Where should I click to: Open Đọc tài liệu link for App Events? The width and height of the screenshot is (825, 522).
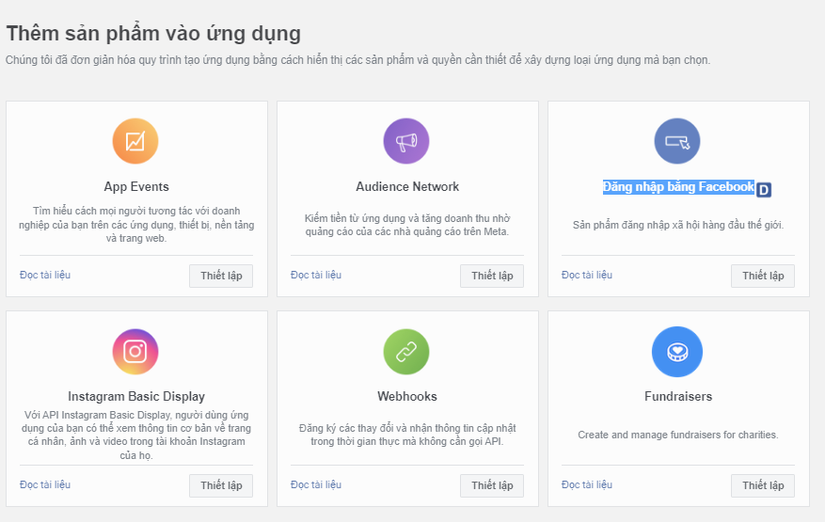(45, 275)
